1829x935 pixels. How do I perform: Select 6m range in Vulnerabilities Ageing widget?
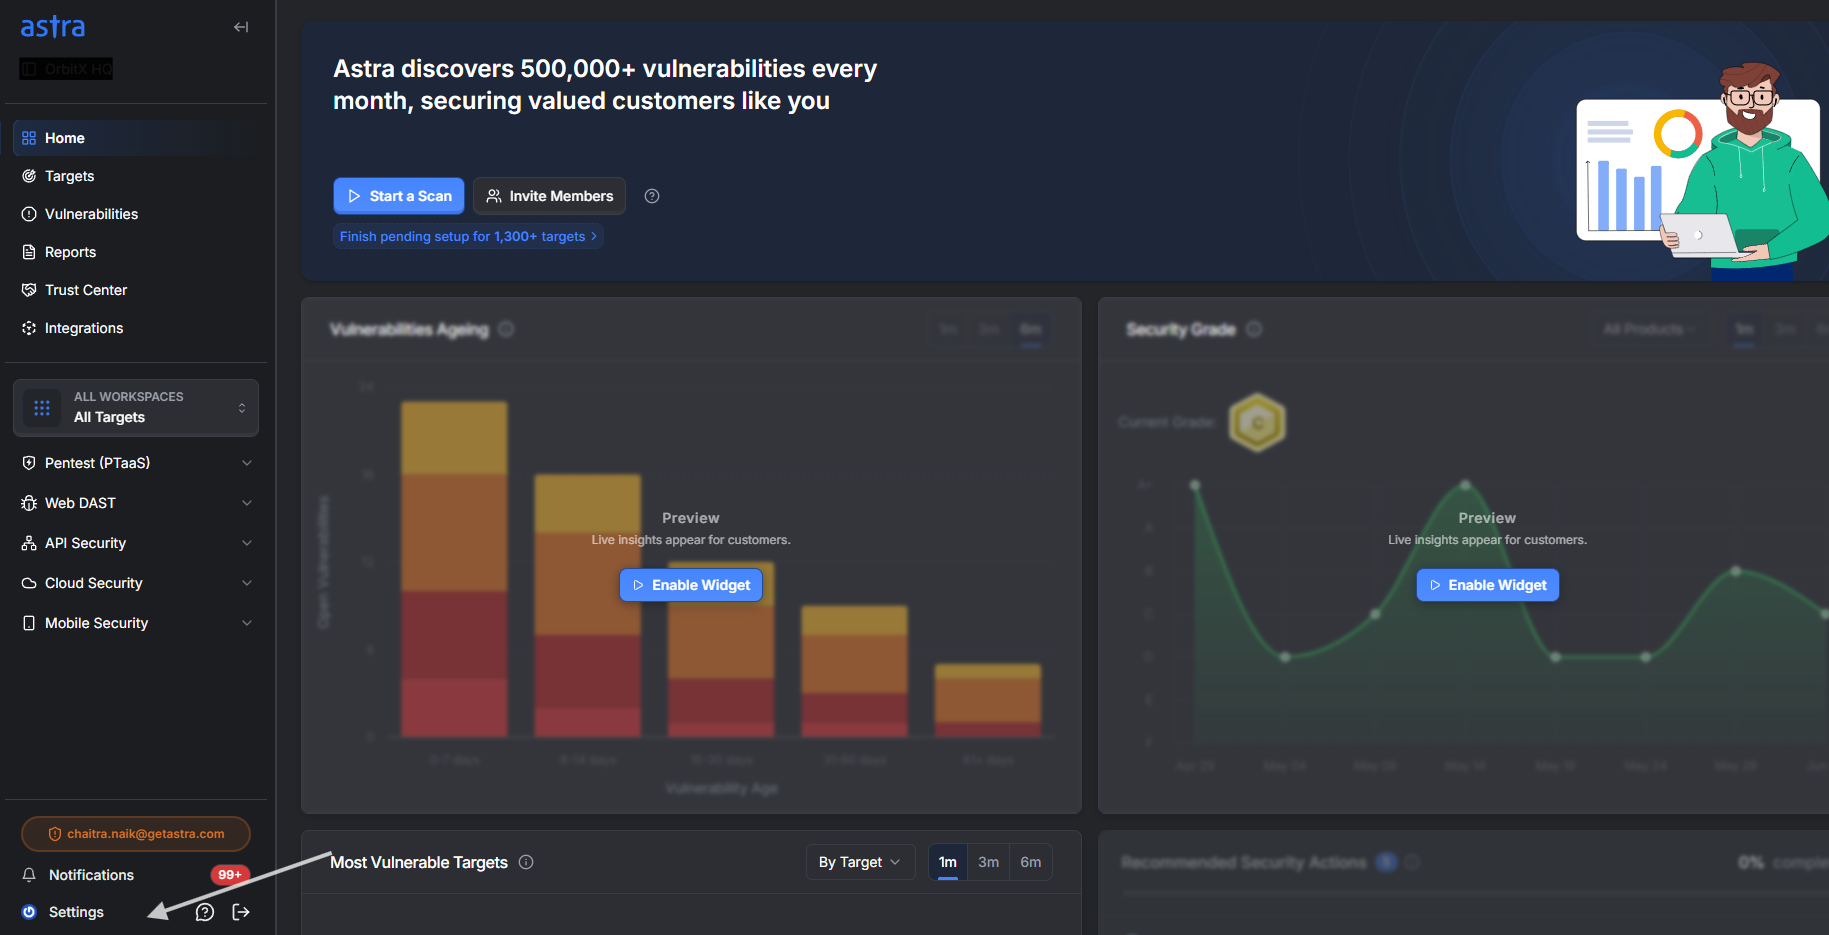(x=1031, y=329)
